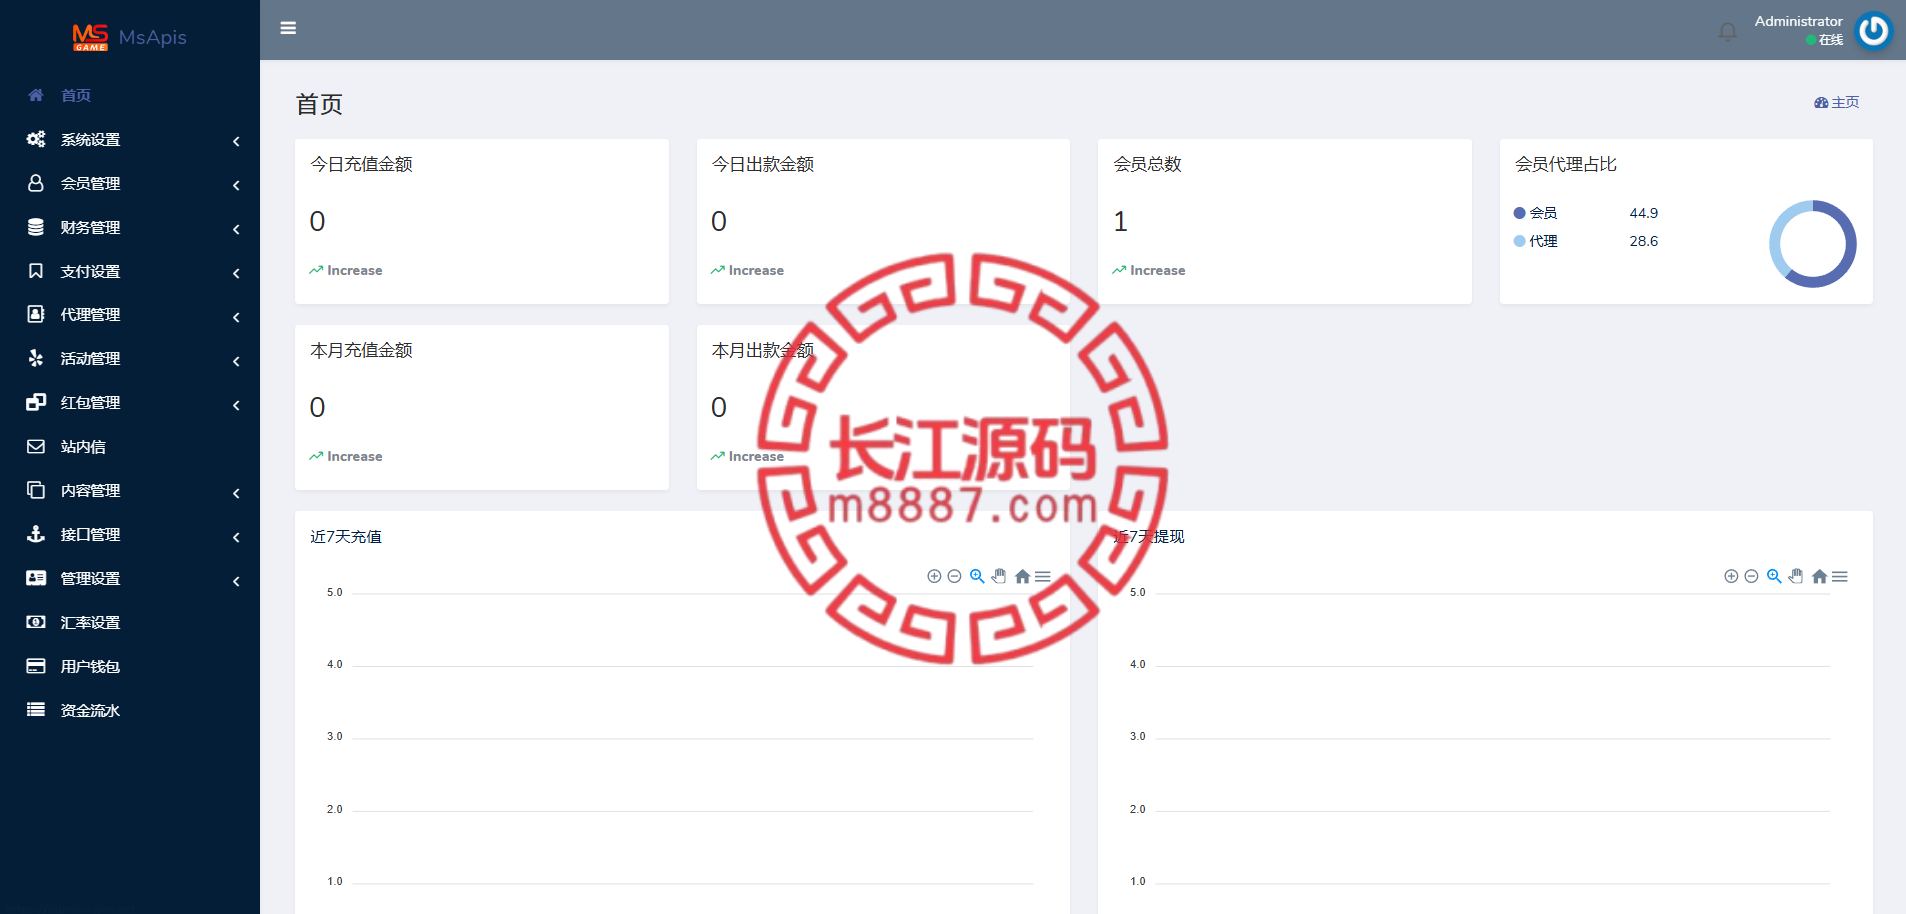1906x914 pixels.
Task: Click the database icon for 财务管理
Action: point(36,227)
